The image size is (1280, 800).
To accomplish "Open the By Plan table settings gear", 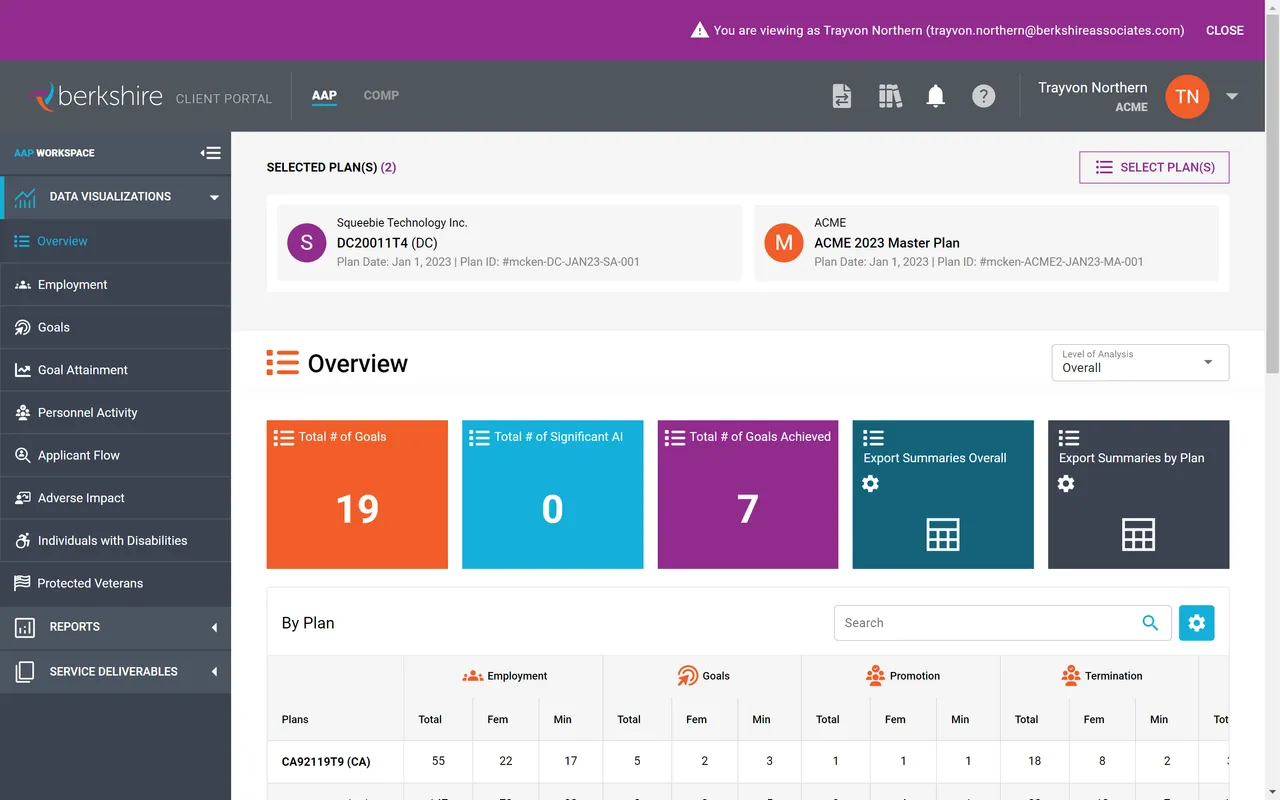I will (1196, 622).
